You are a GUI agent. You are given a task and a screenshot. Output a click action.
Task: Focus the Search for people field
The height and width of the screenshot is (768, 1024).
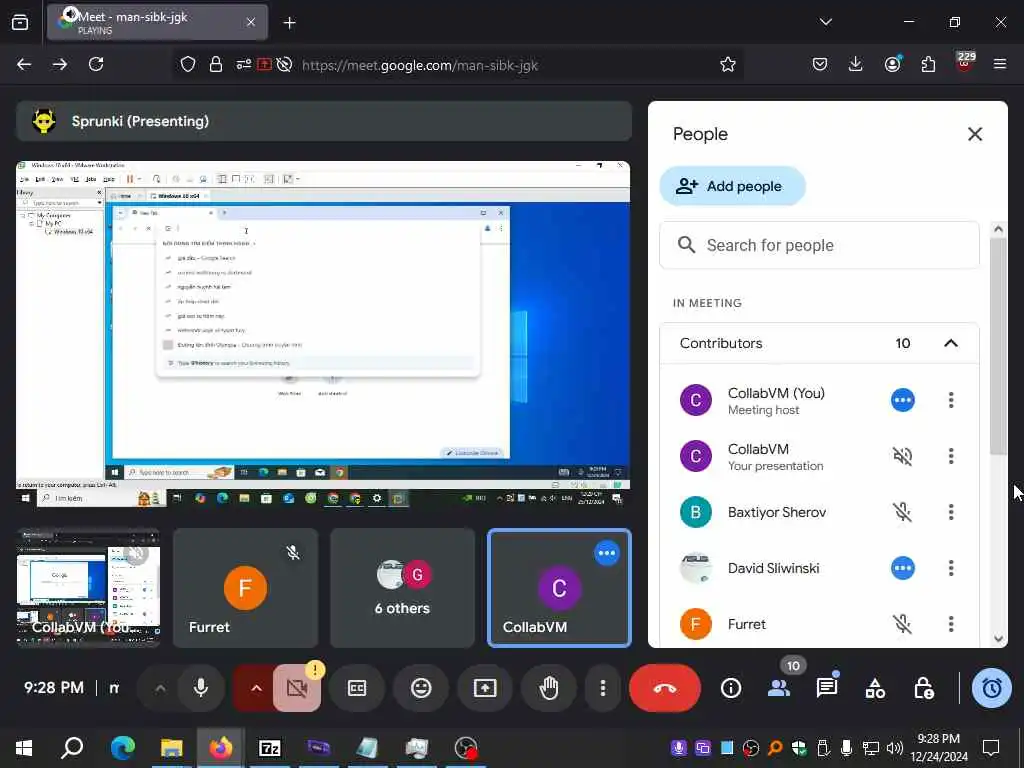coord(819,245)
